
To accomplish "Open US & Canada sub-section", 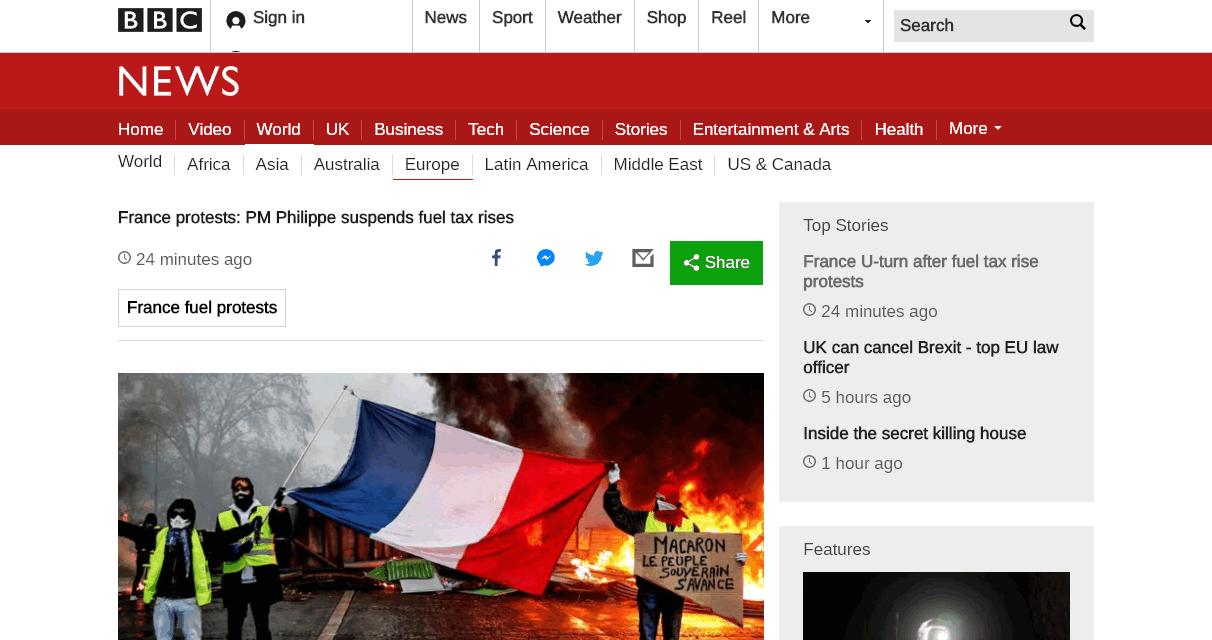I will (779, 165).
